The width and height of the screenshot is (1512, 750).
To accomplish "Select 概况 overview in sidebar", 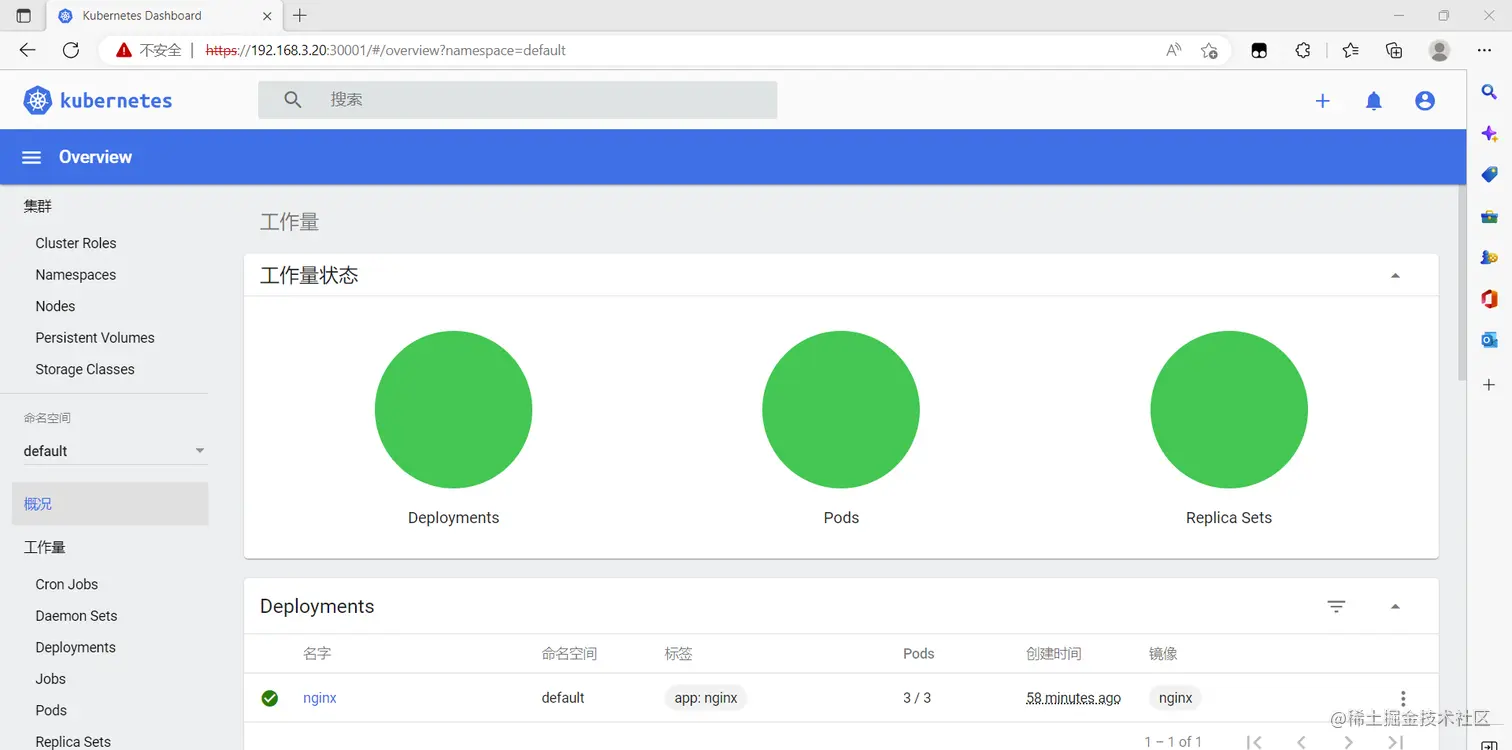I will (x=110, y=504).
